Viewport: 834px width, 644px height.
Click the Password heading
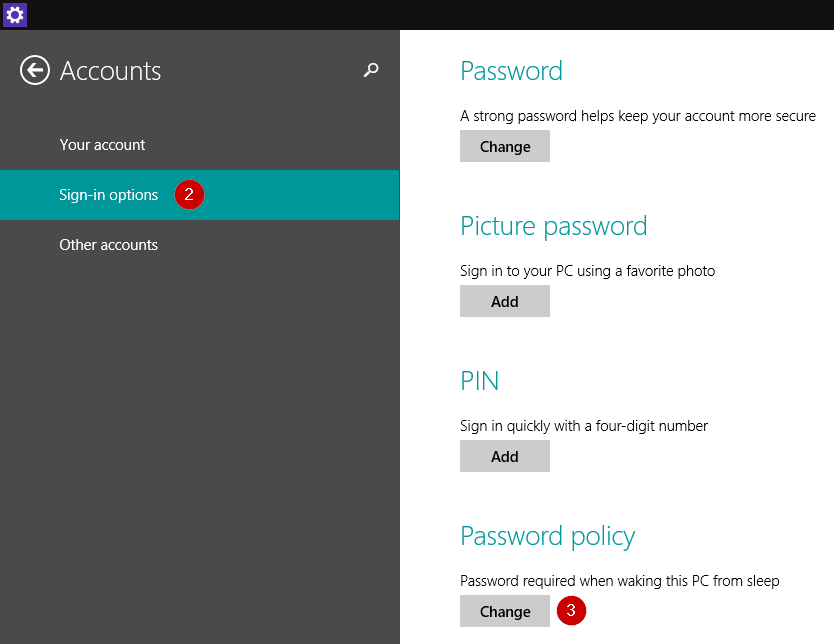(x=511, y=71)
